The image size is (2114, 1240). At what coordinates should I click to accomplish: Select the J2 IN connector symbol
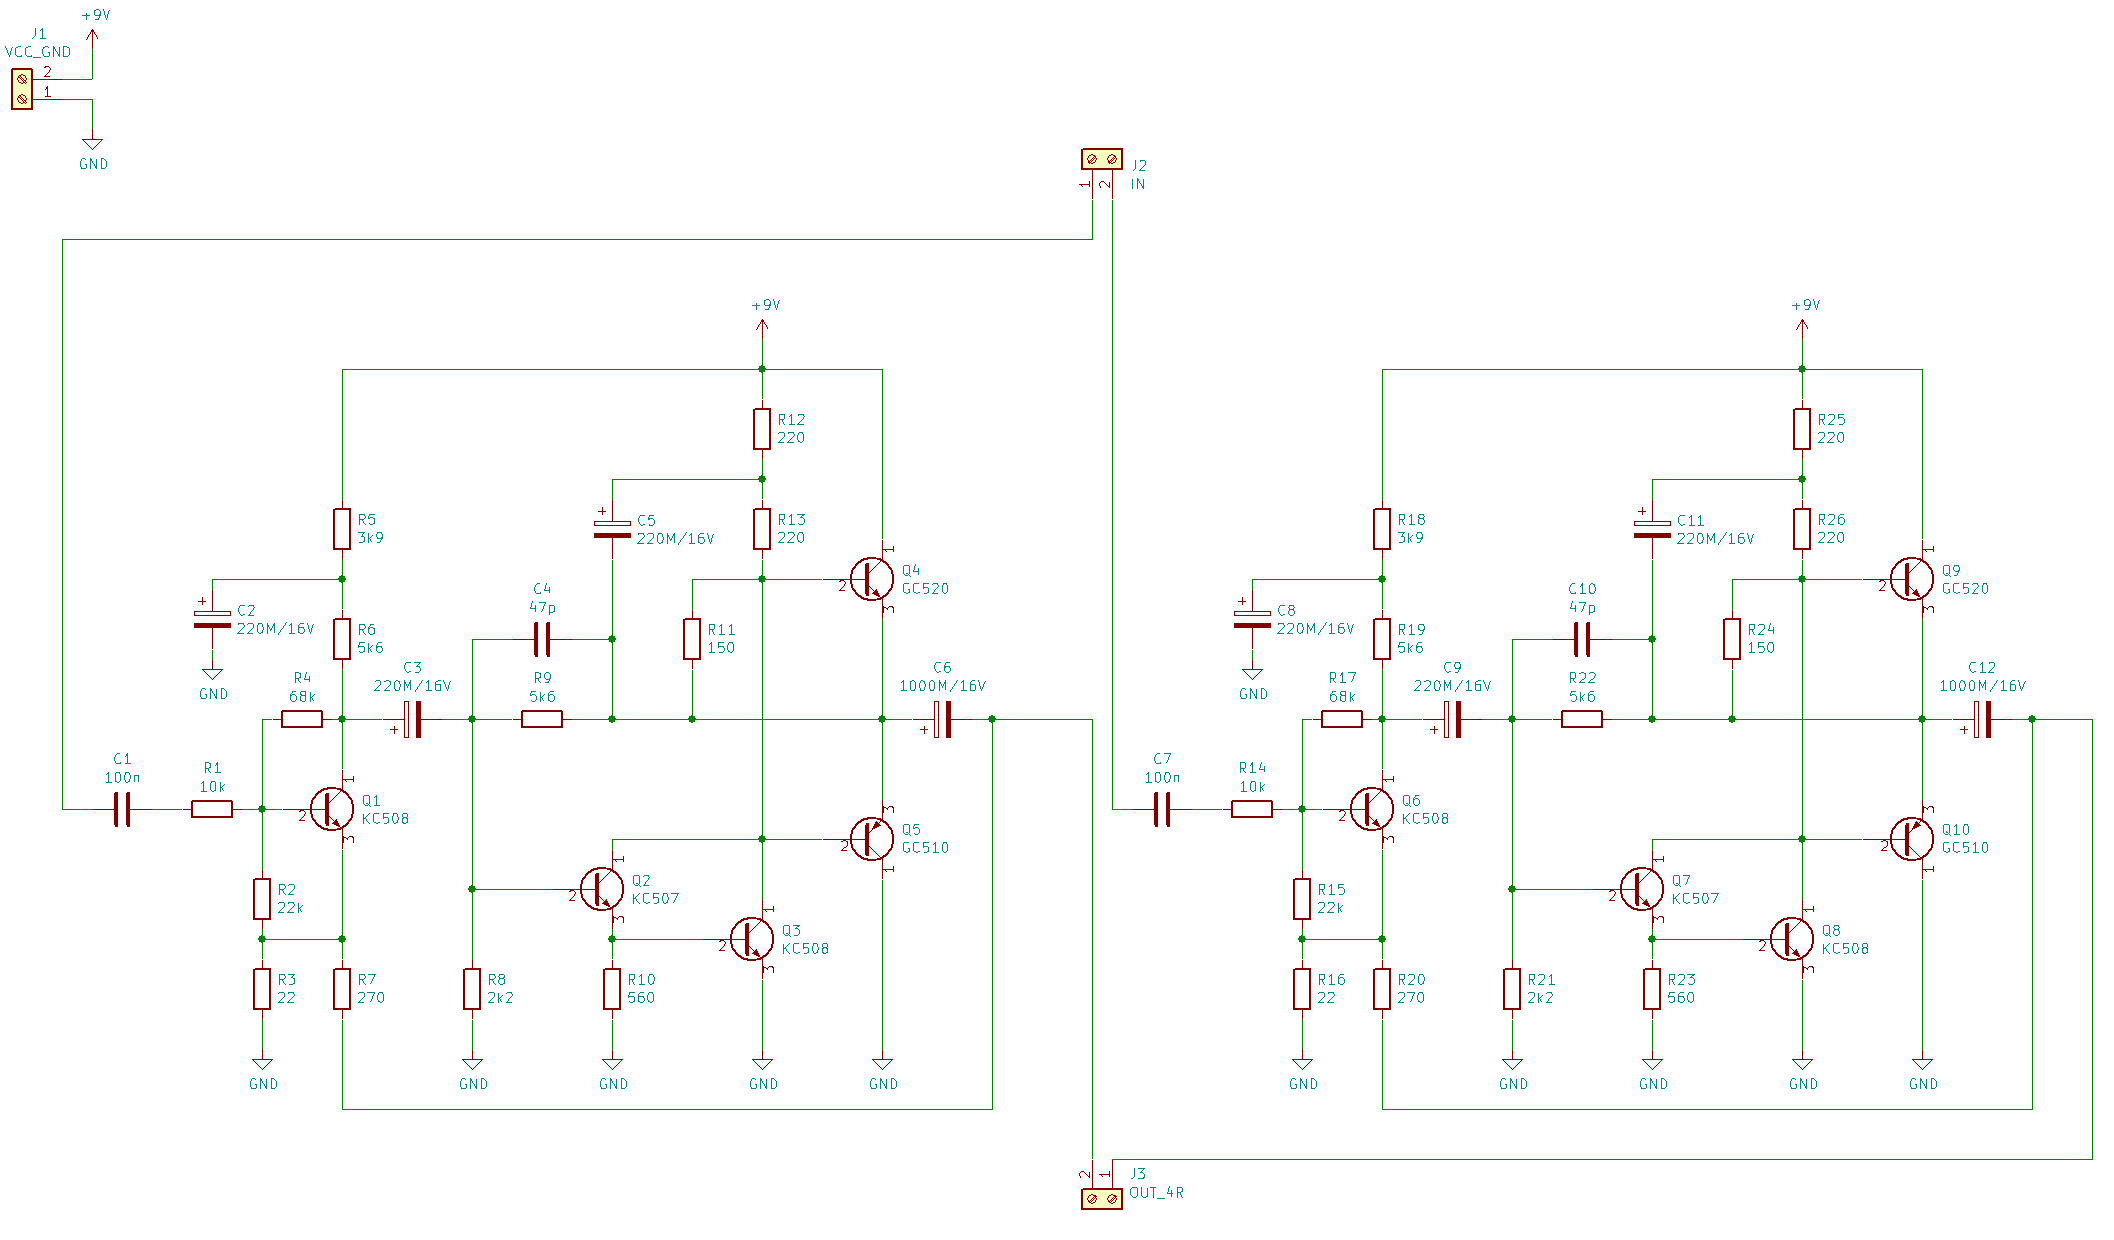click(1102, 159)
